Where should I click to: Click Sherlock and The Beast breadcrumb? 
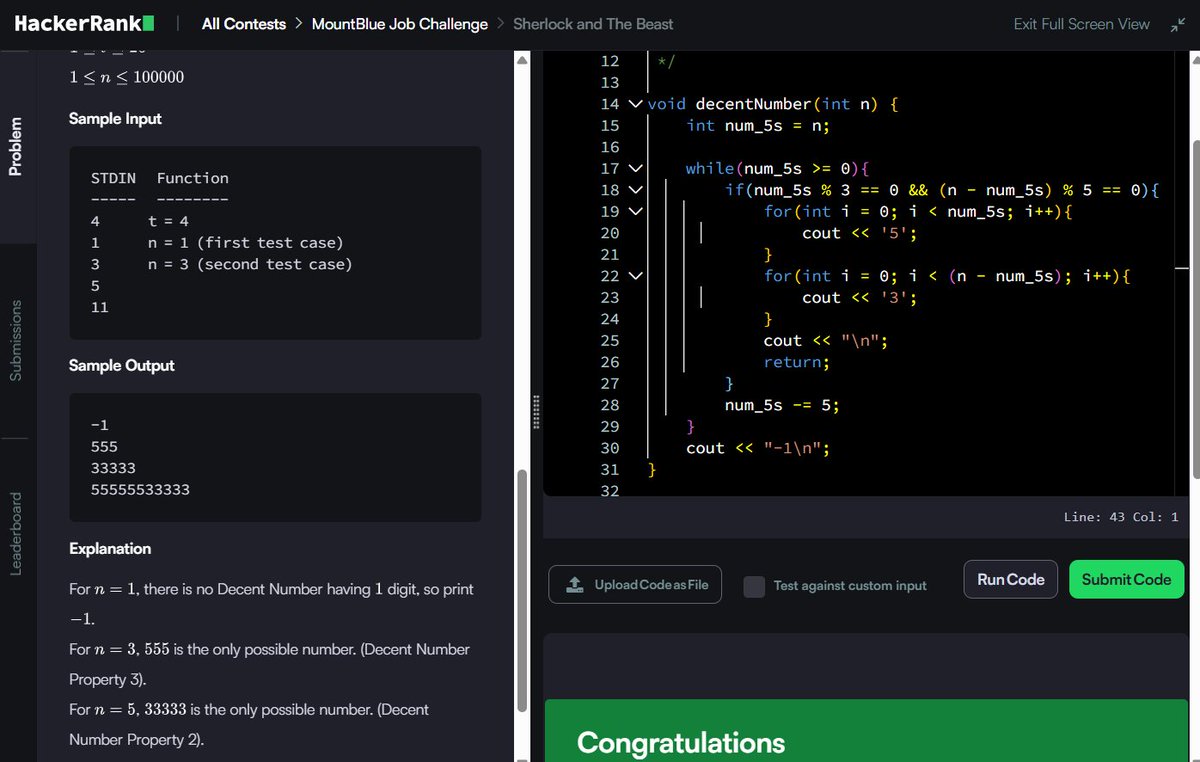point(593,24)
